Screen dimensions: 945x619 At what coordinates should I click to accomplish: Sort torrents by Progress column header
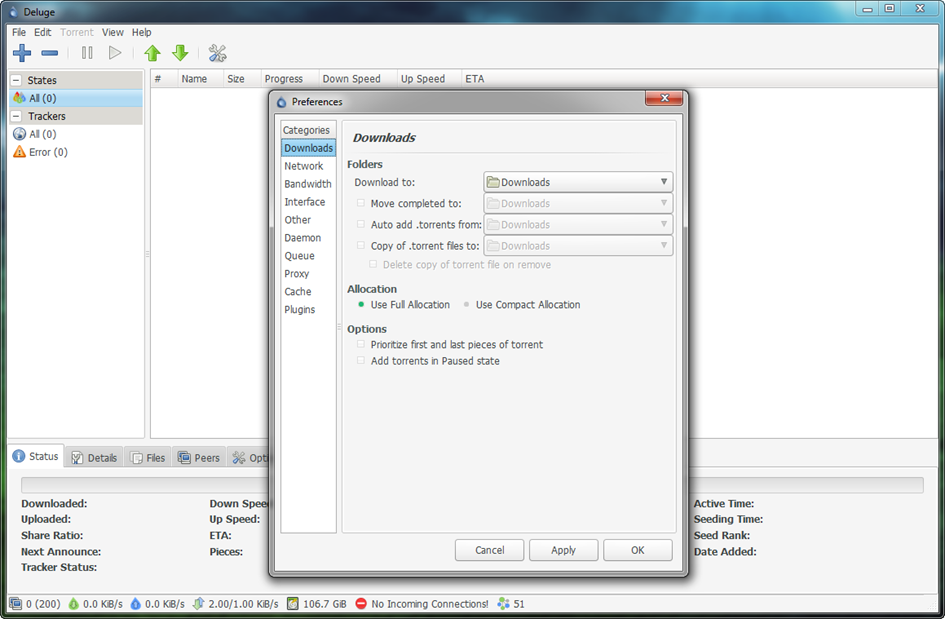(x=289, y=79)
